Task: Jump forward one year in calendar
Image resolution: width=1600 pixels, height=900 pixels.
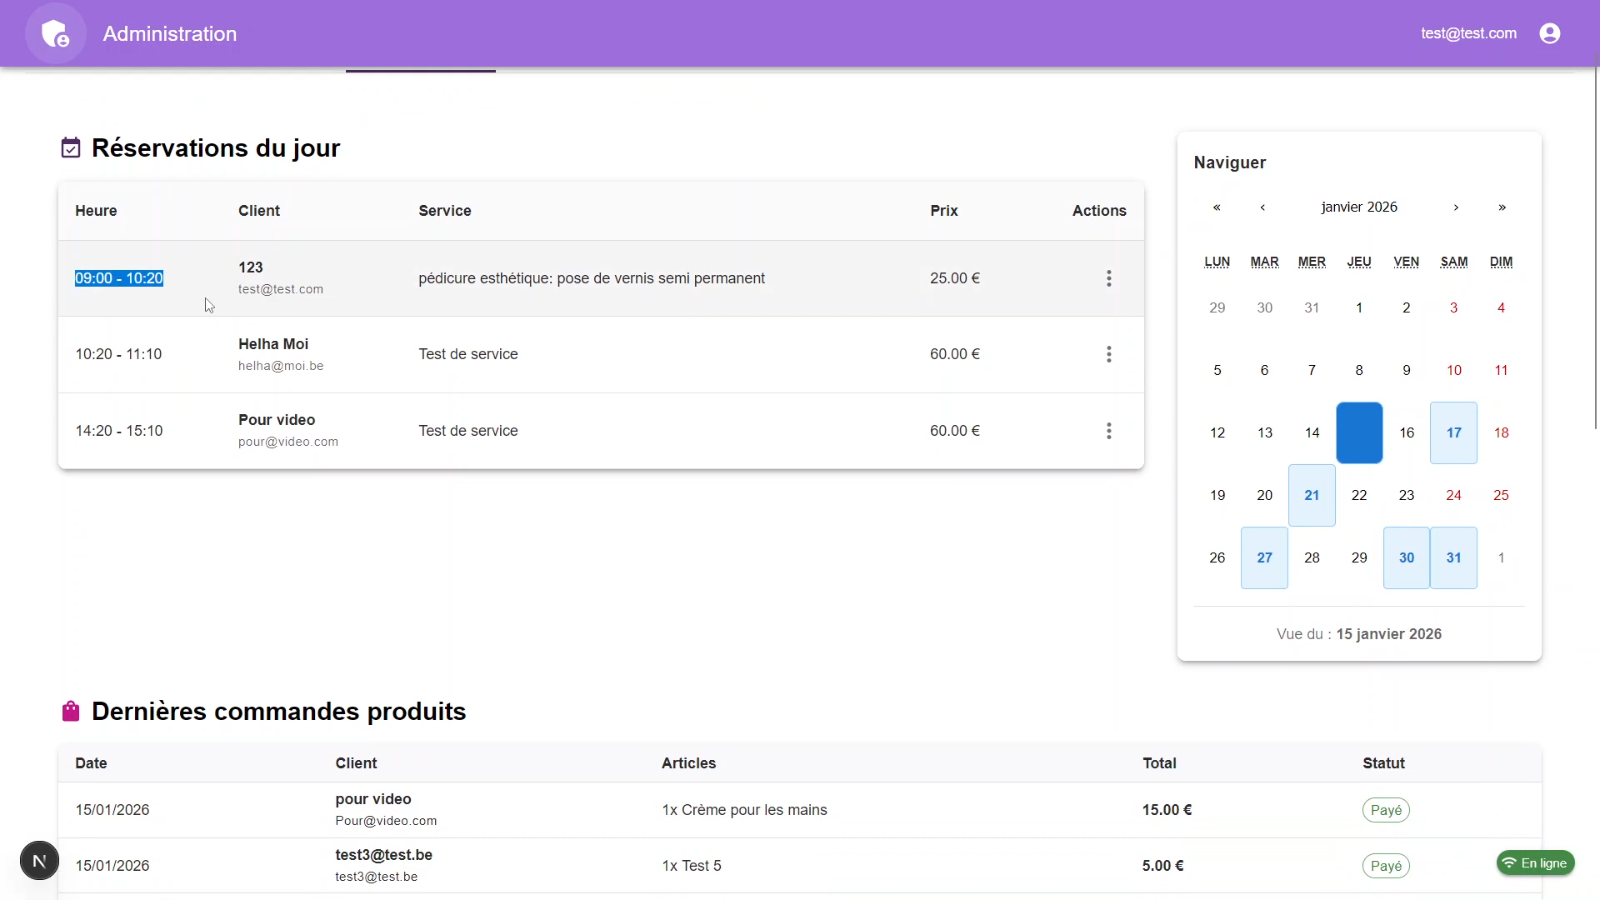Action: click(x=1501, y=208)
